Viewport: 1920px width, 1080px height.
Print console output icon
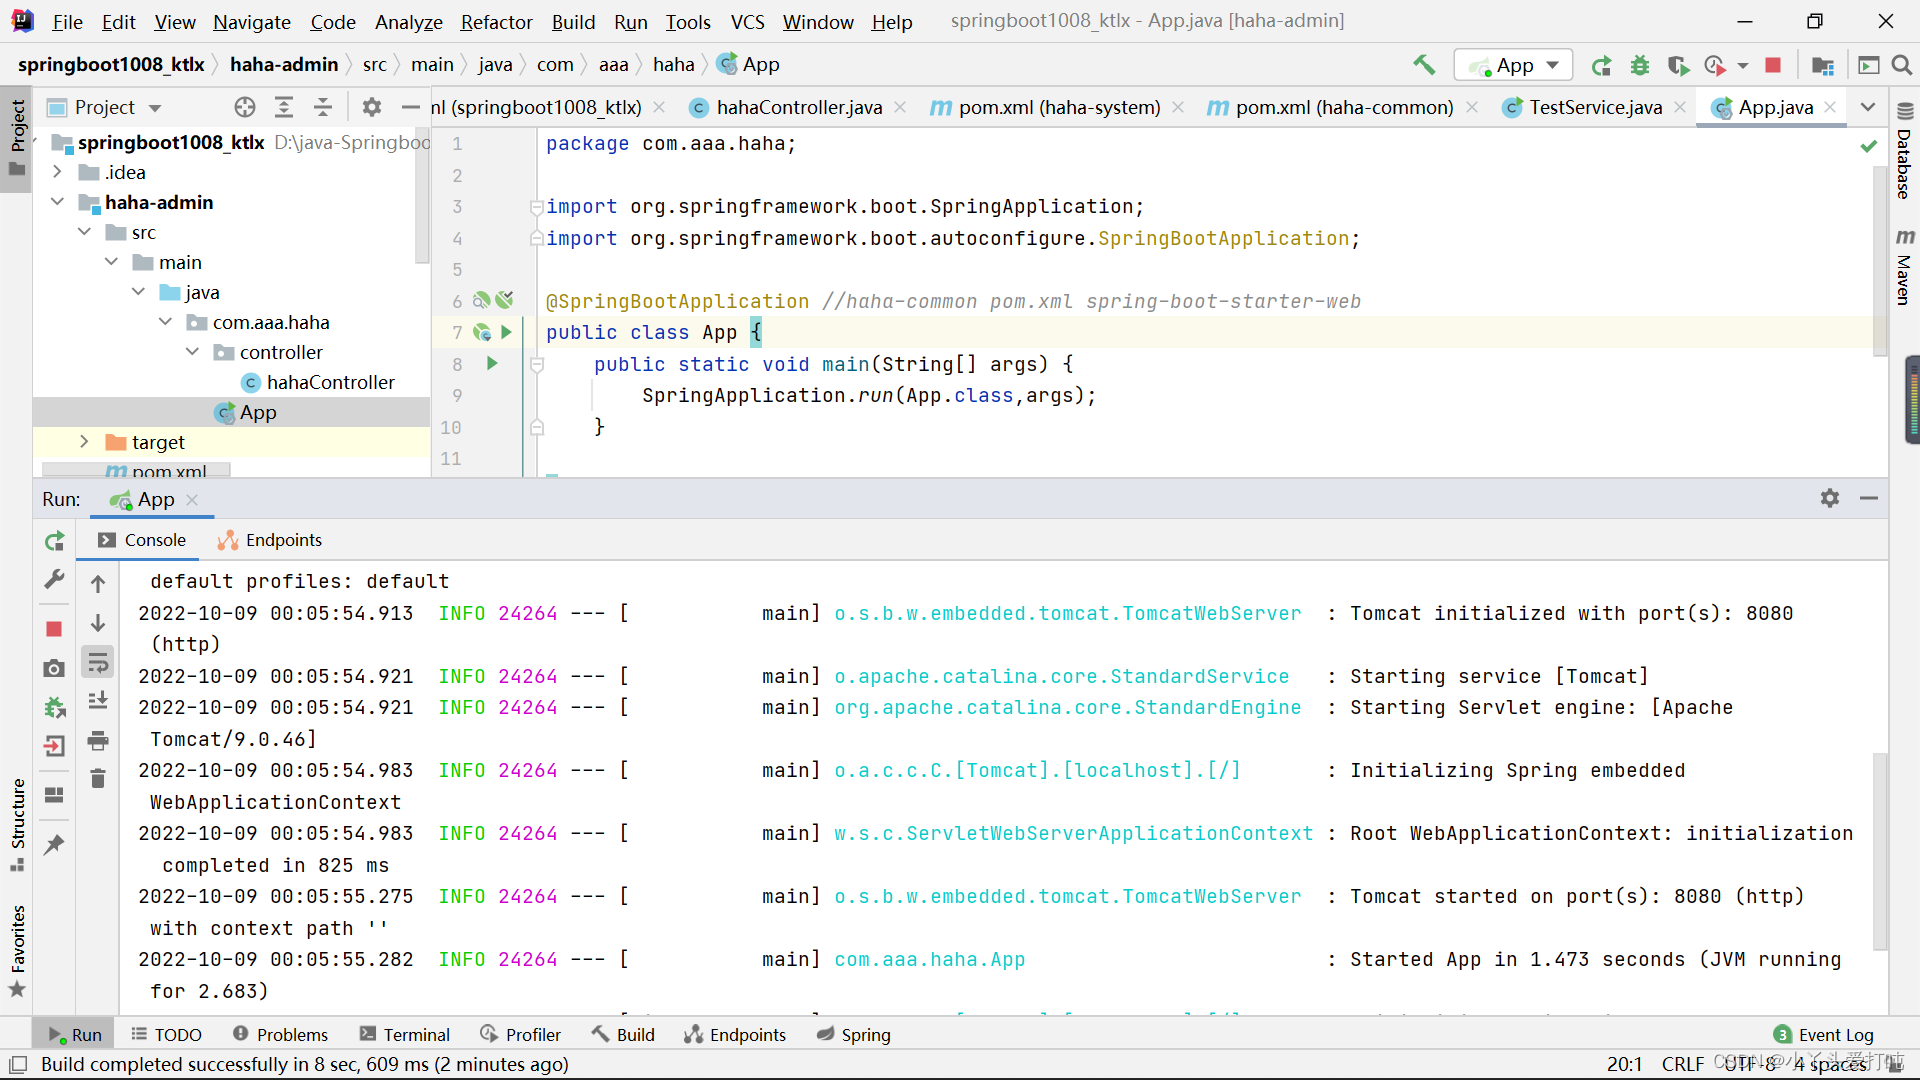(98, 740)
